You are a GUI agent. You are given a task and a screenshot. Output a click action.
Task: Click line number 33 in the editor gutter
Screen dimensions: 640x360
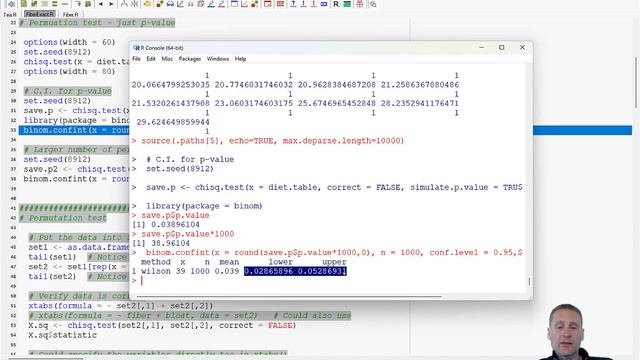click(x=13, y=130)
